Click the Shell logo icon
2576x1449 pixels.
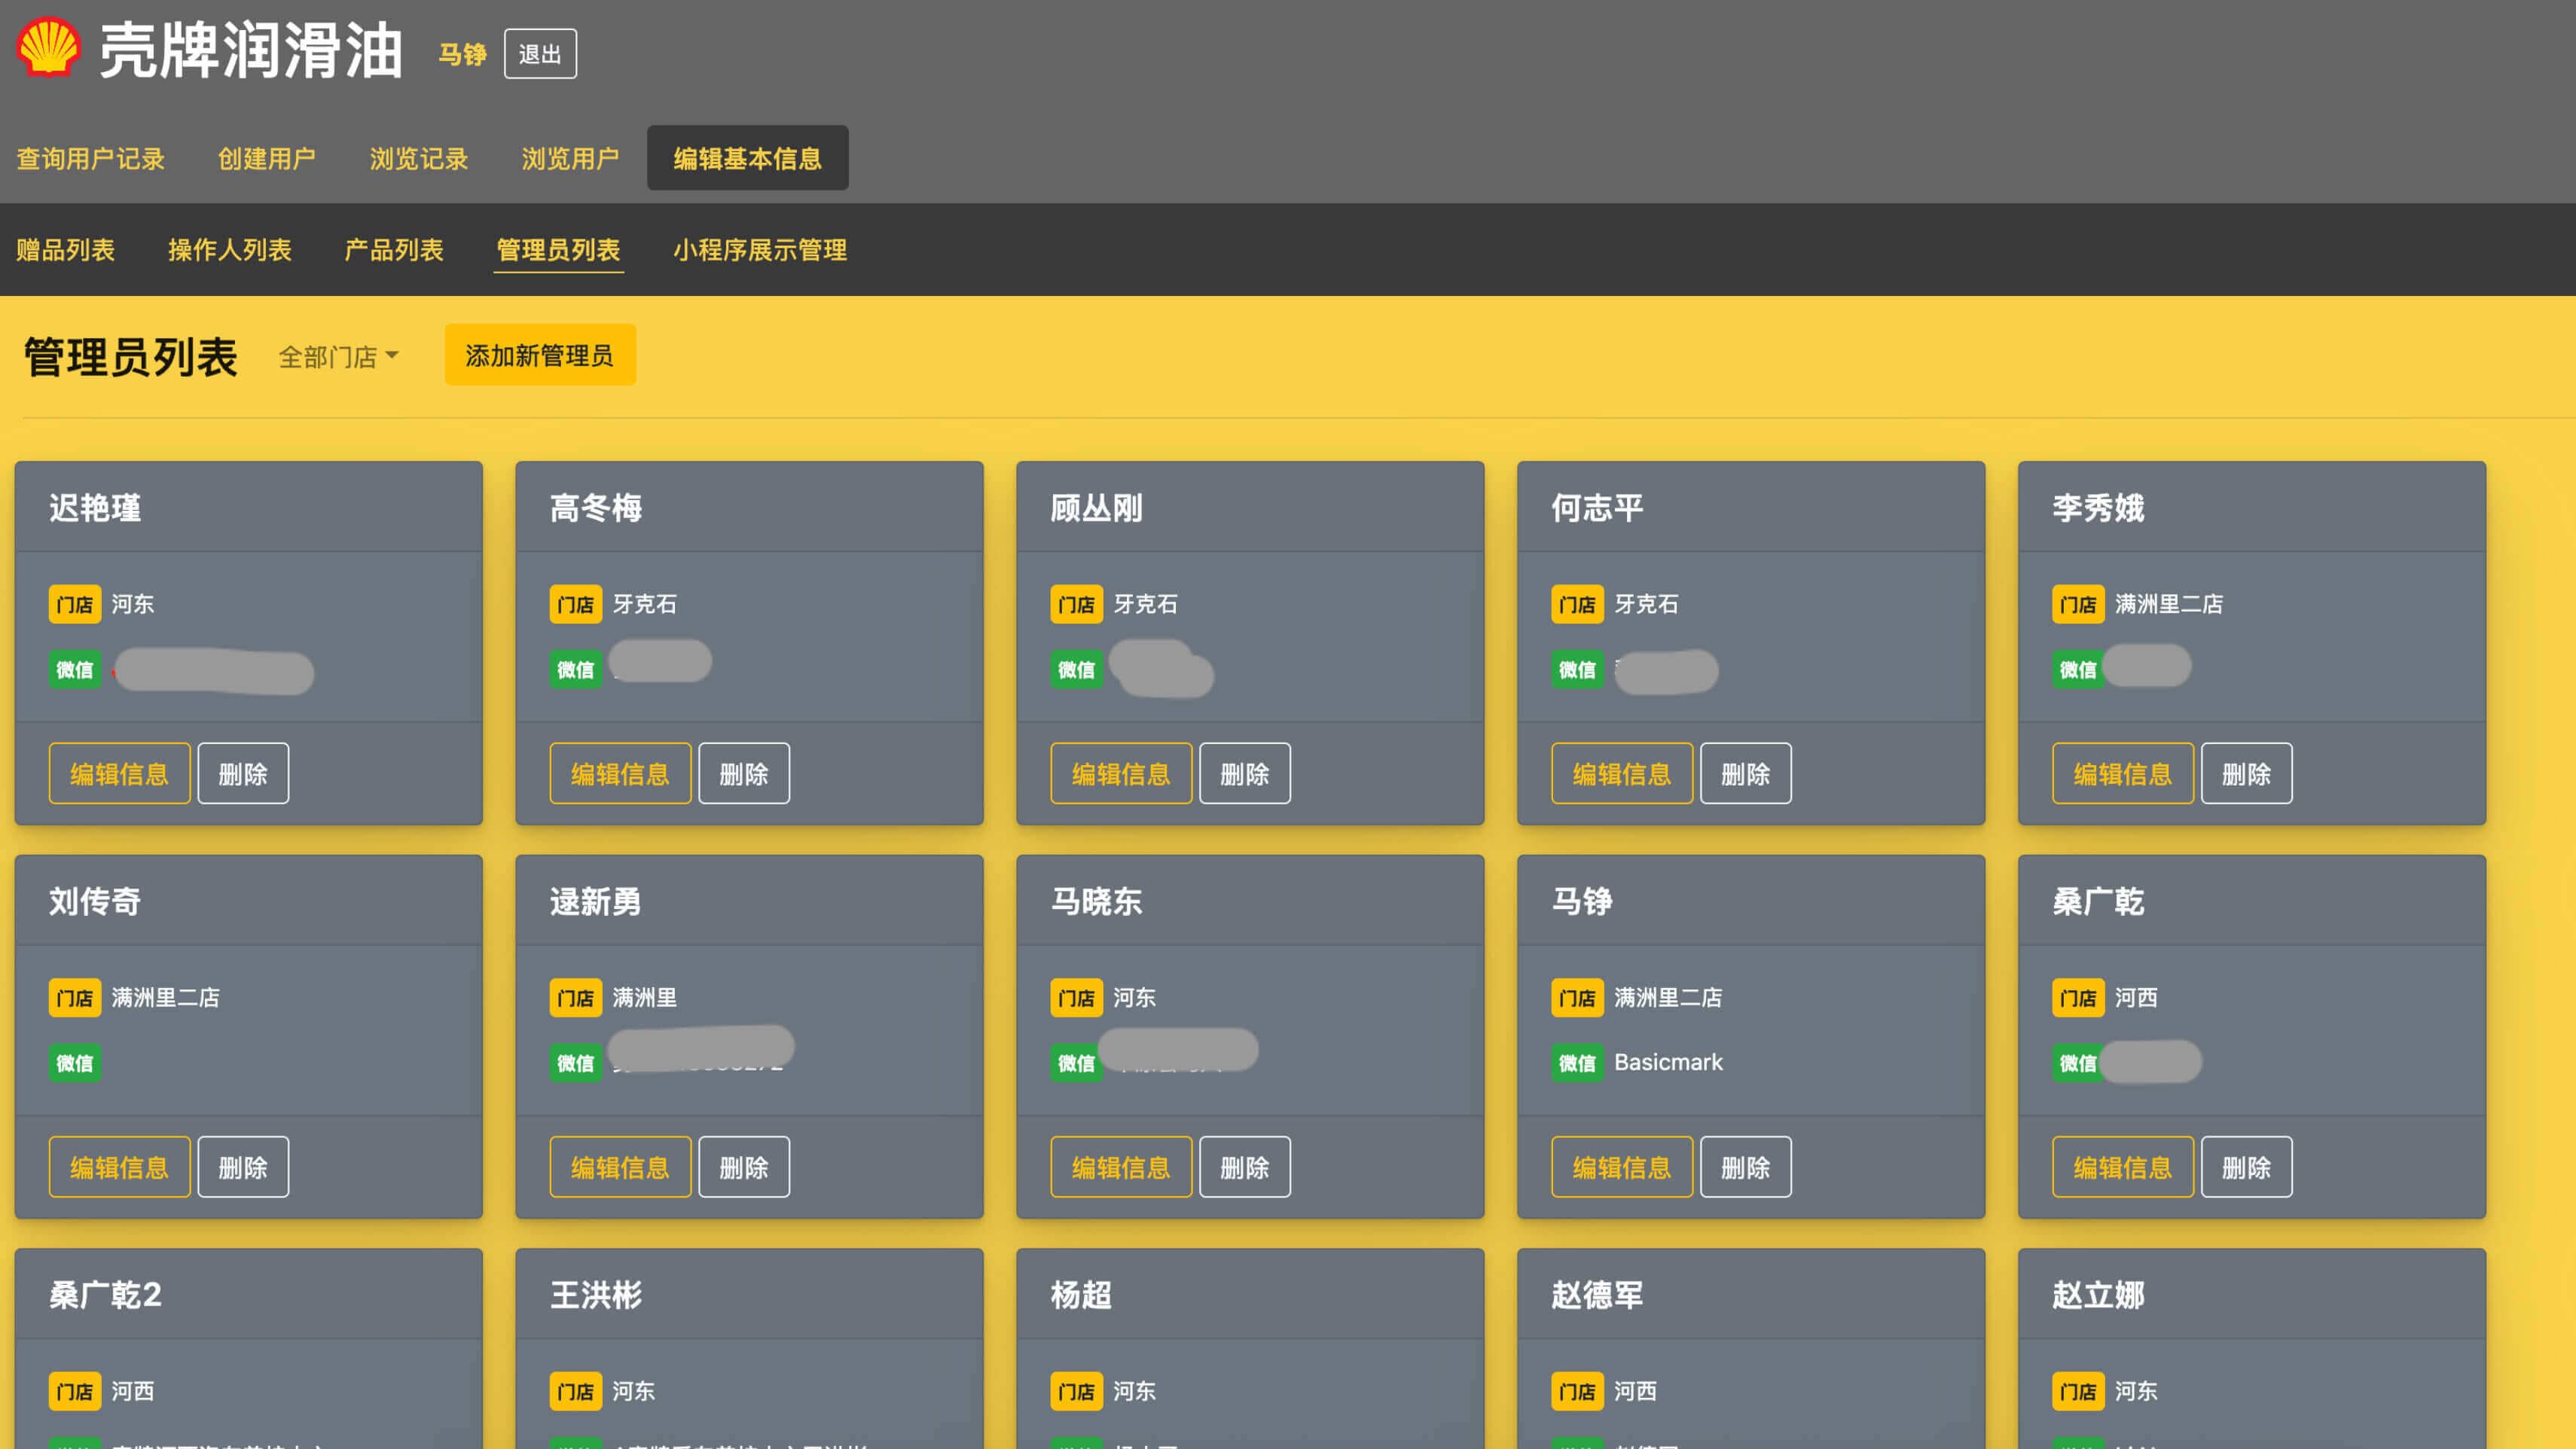48,48
